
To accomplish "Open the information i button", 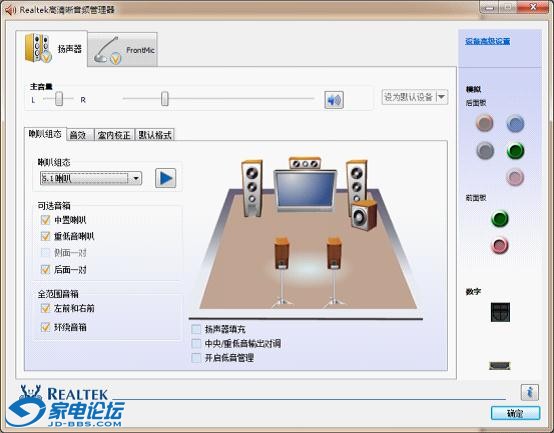I will (x=529, y=392).
